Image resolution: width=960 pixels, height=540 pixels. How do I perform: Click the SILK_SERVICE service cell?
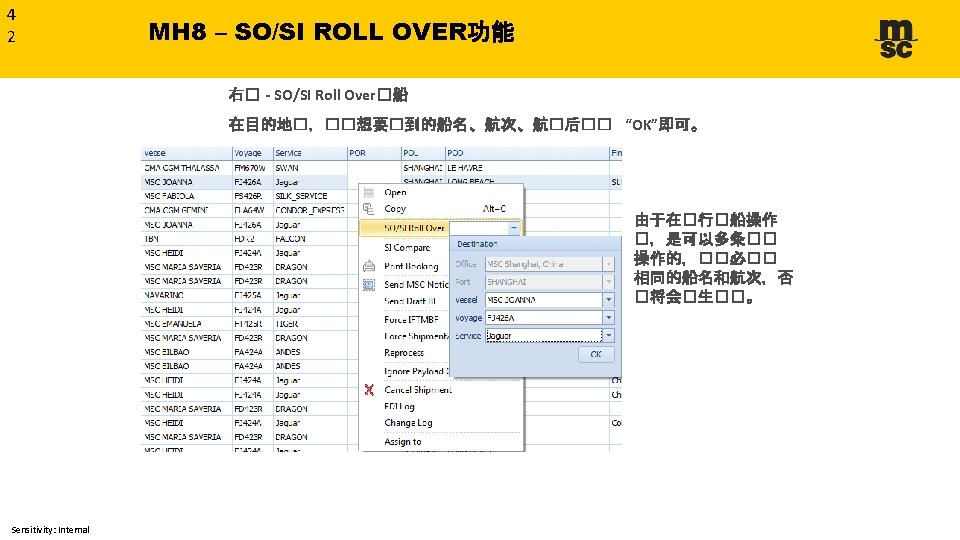click(310, 196)
